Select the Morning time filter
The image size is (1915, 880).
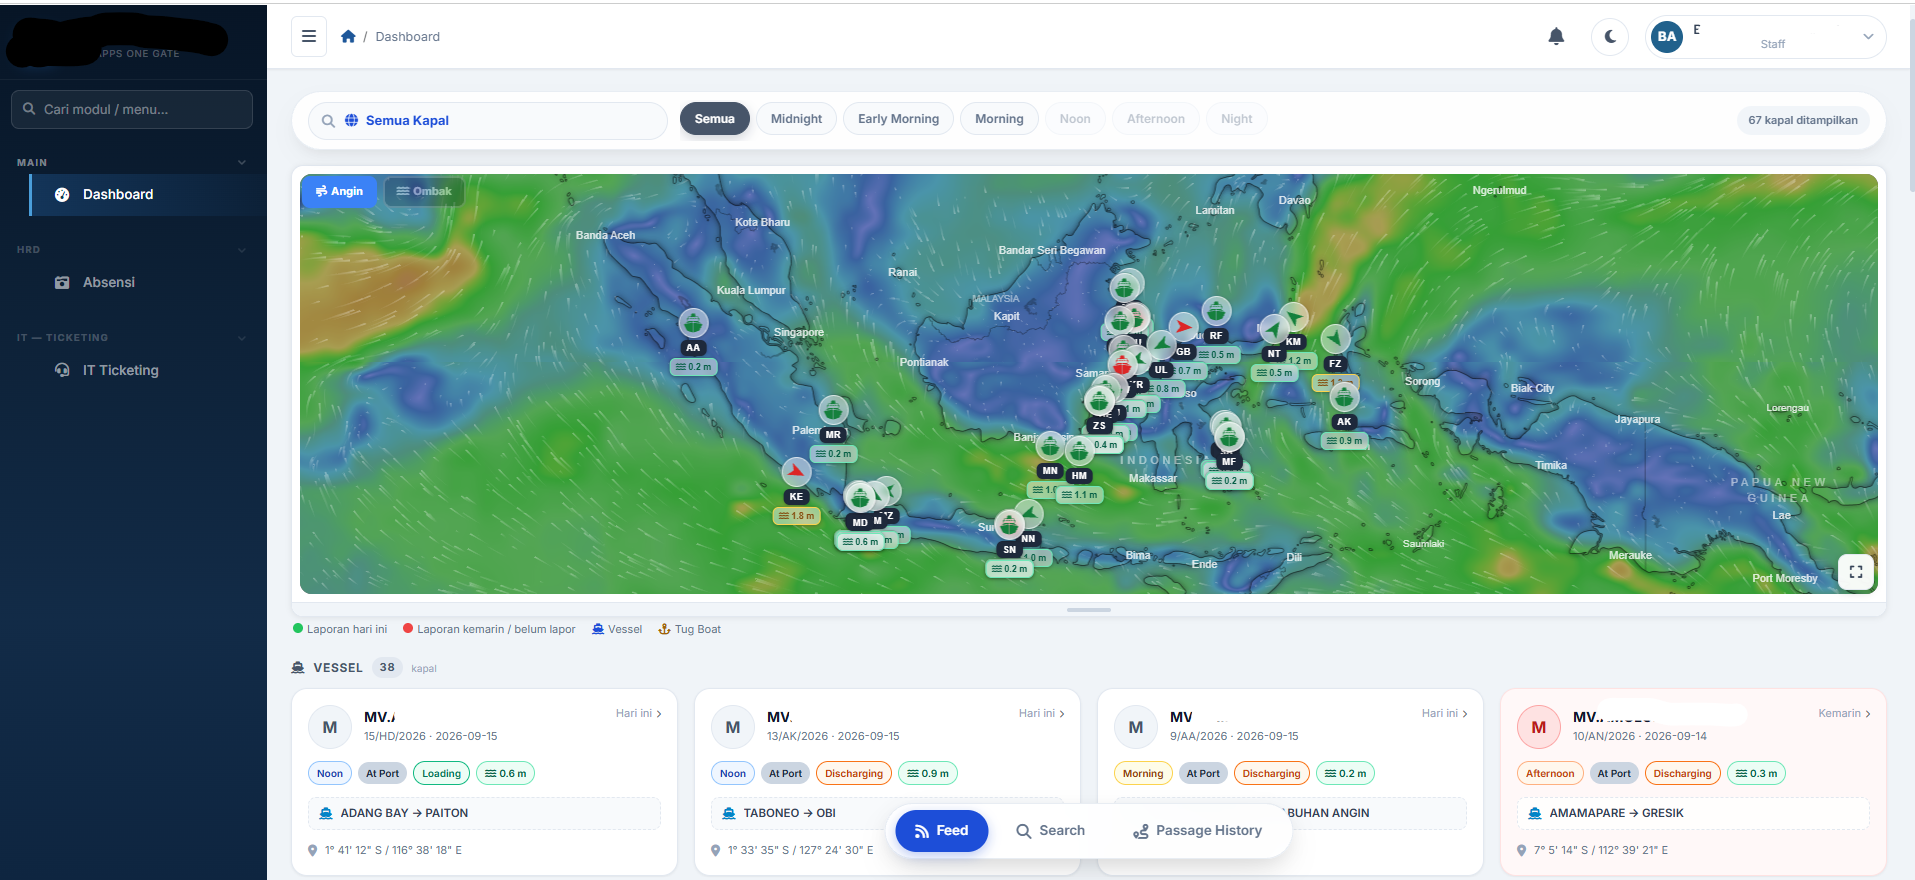tap(999, 119)
